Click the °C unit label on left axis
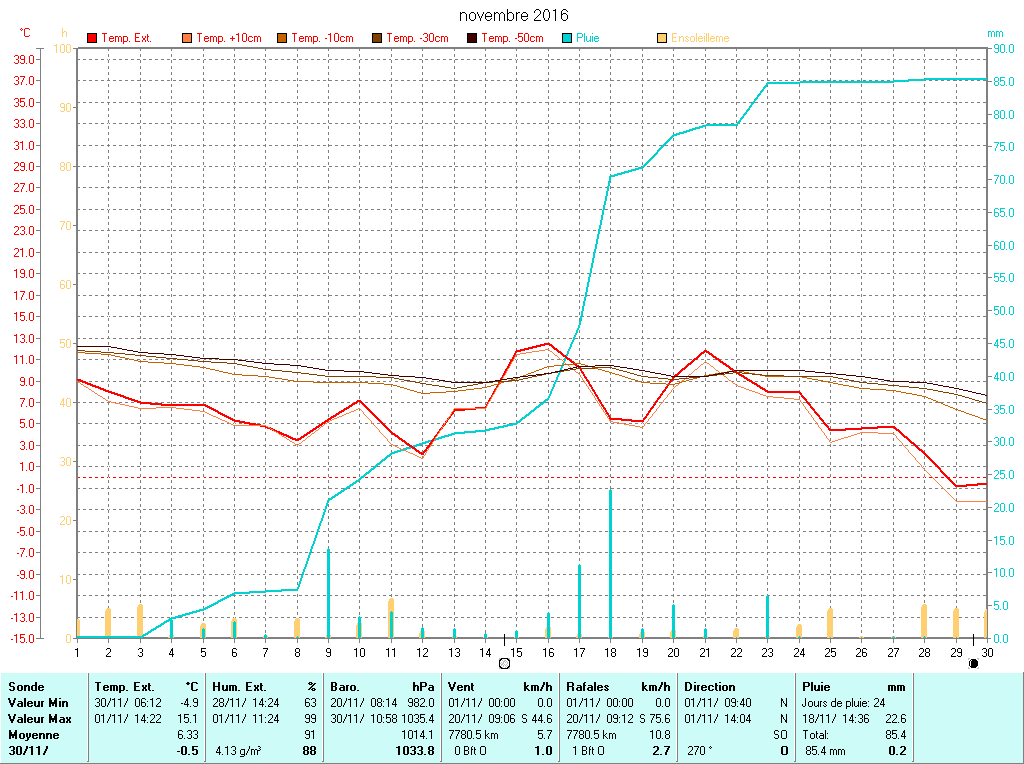The width and height of the screenshot is (1024, 764). click(x=25, y=33)
